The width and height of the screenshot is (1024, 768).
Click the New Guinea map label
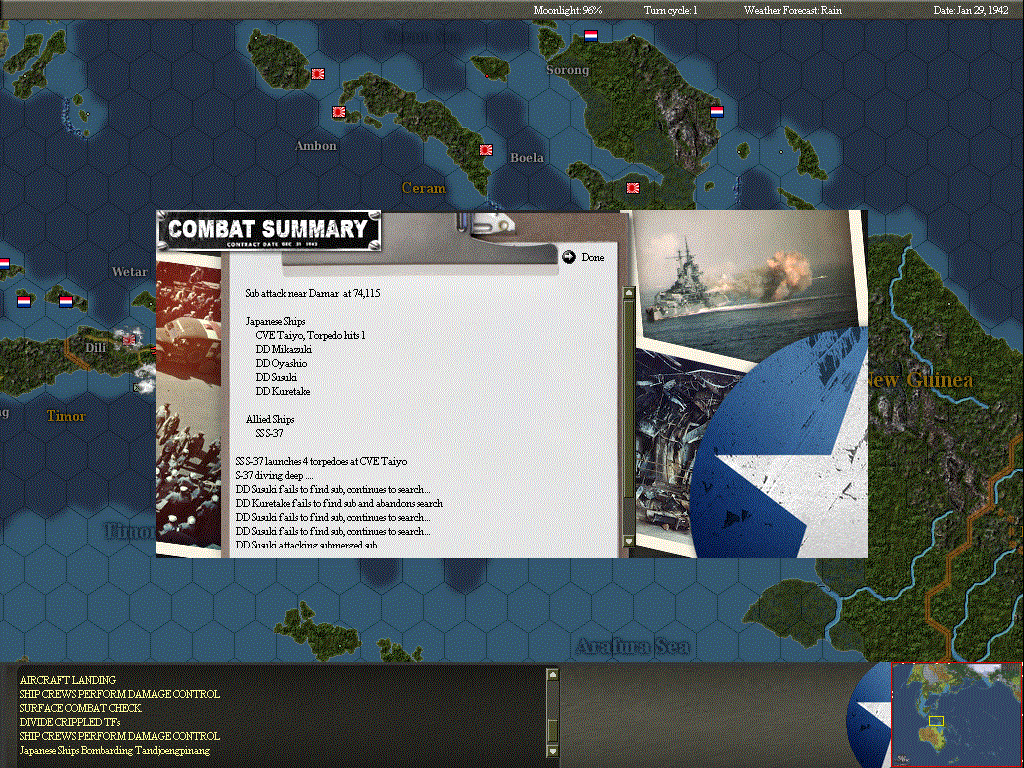coord(920,380)
